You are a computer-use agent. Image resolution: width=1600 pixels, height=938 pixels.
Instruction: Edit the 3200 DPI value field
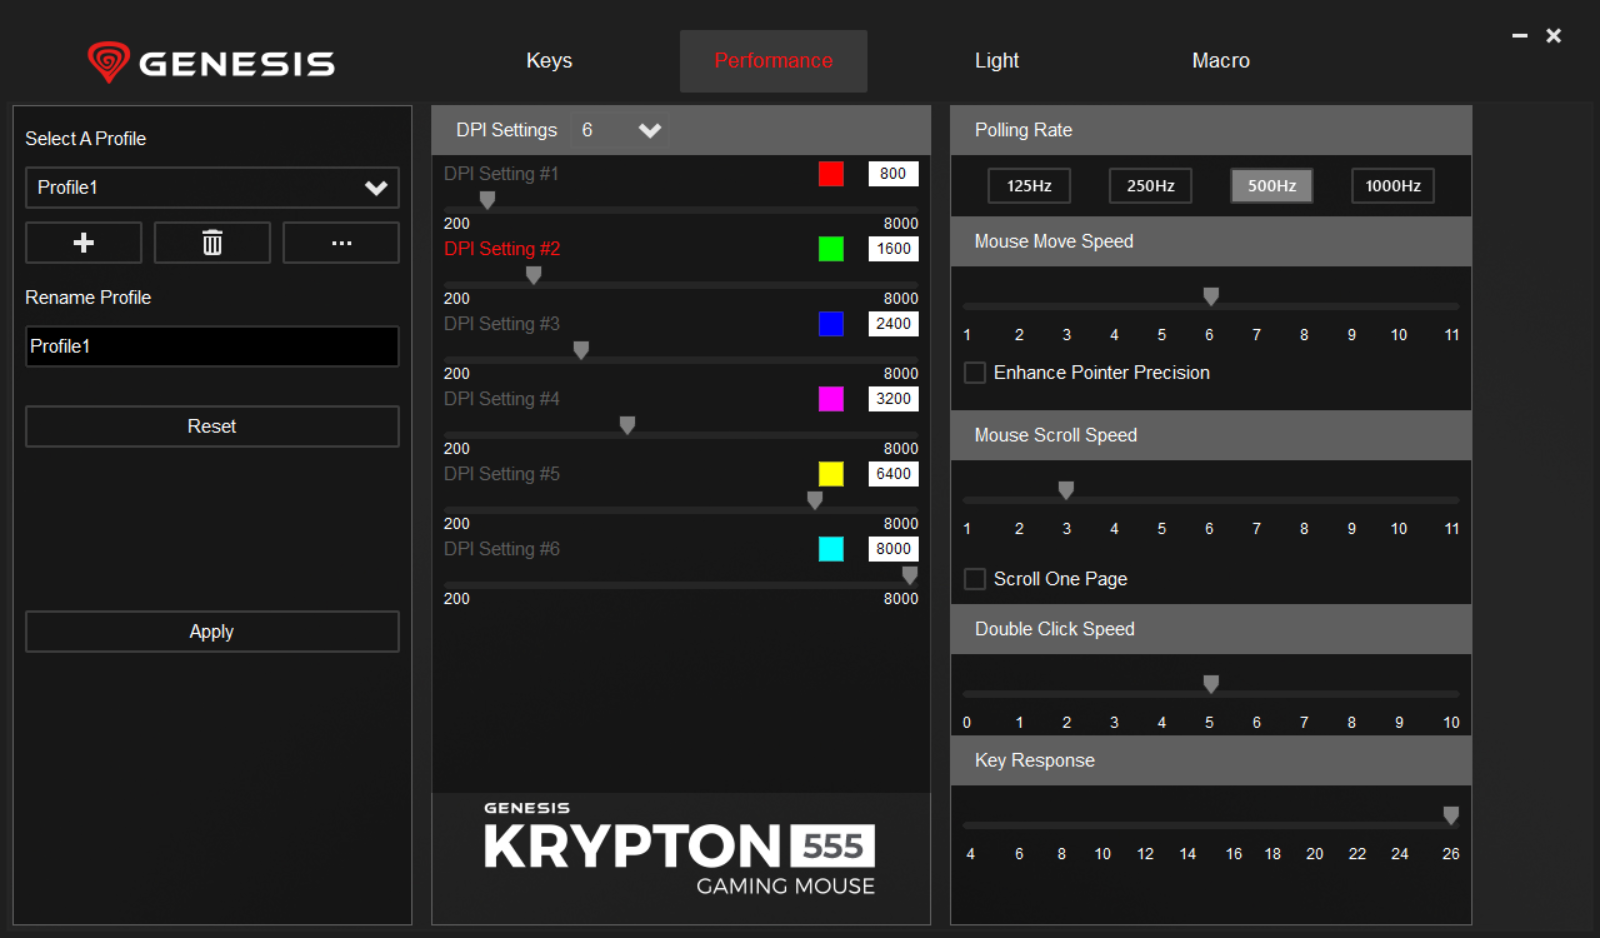(x=893, y=399)
